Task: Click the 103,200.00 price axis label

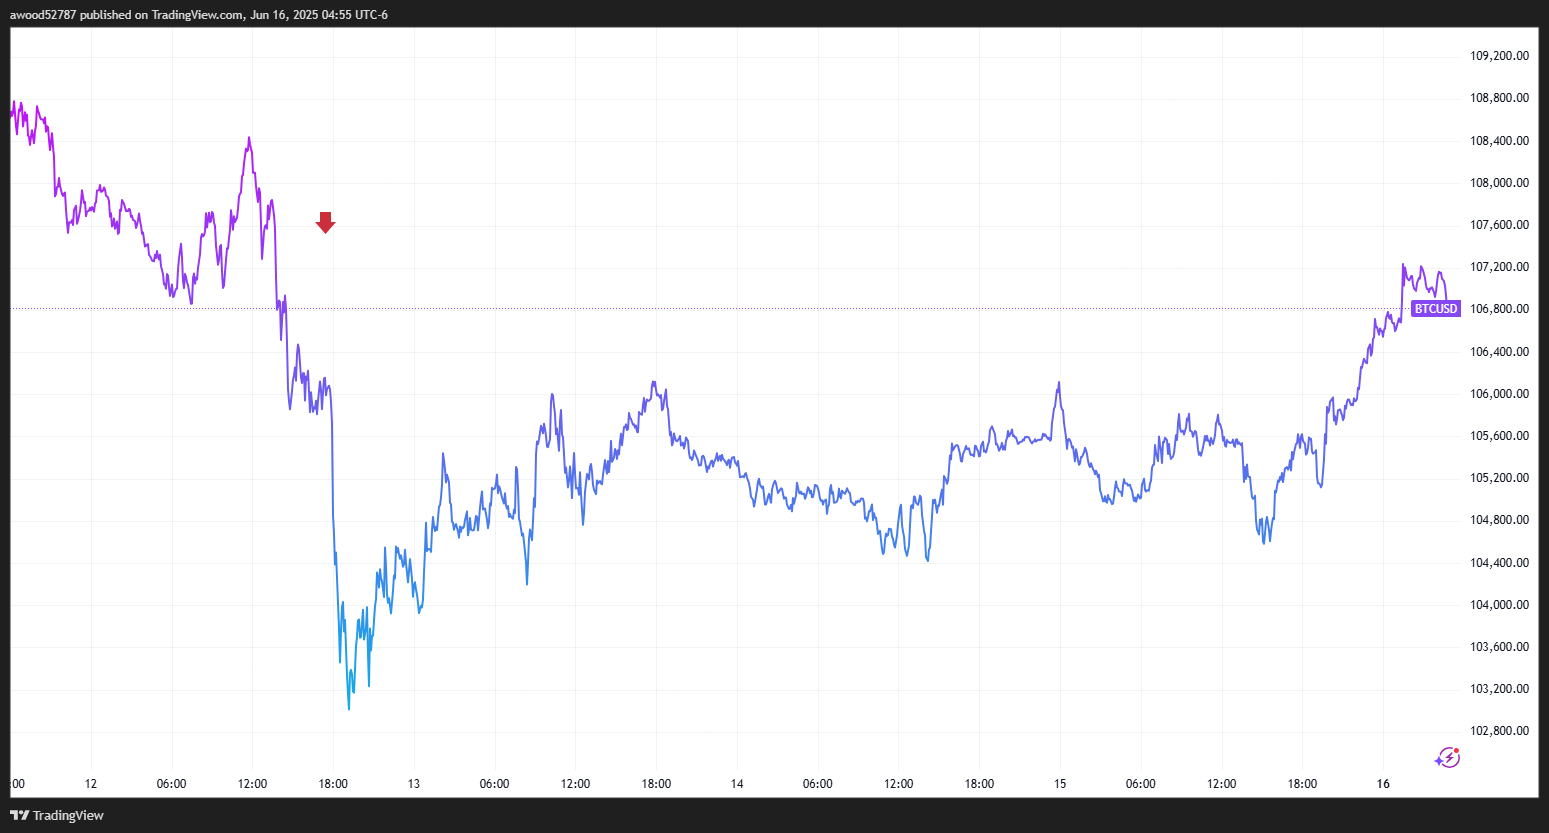Action: 1499,689
